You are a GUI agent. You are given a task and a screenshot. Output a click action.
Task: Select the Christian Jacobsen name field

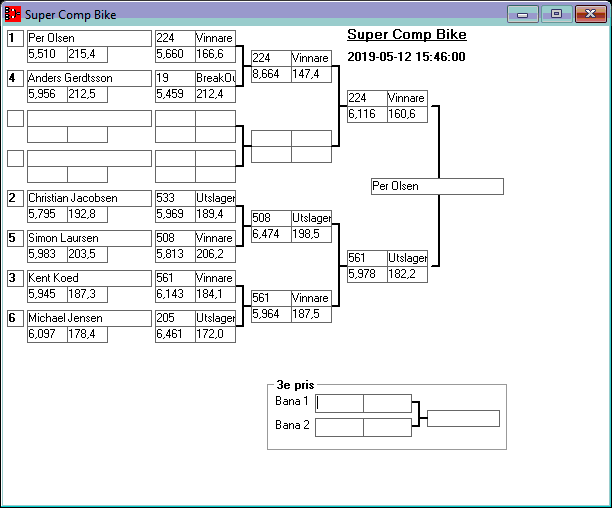(x=88, y=199)
